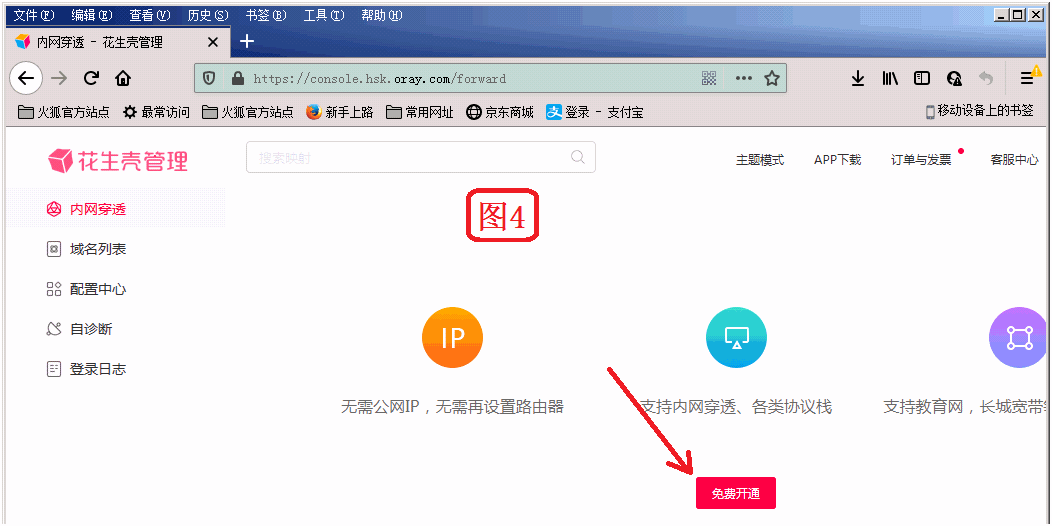The image size is (1052, 526).
Task: Click the purple network nodes icon
Action: pyautogui.click(x=1019, y=337)
